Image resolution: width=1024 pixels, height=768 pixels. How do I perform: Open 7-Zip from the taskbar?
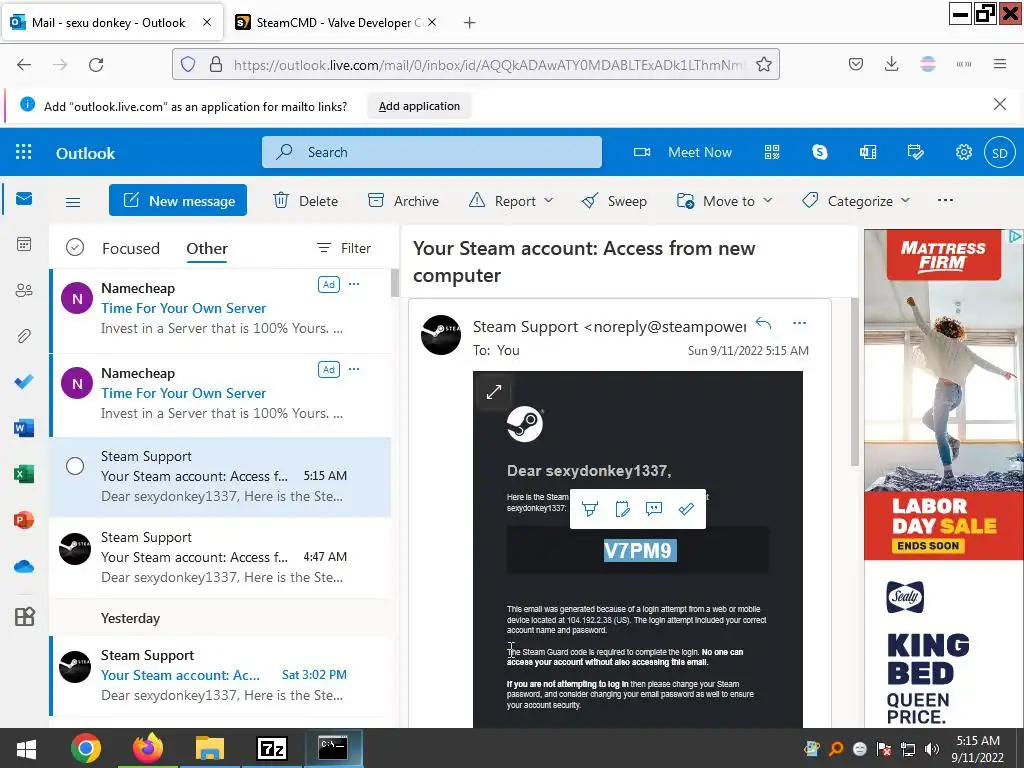click(x=272, y=748)
